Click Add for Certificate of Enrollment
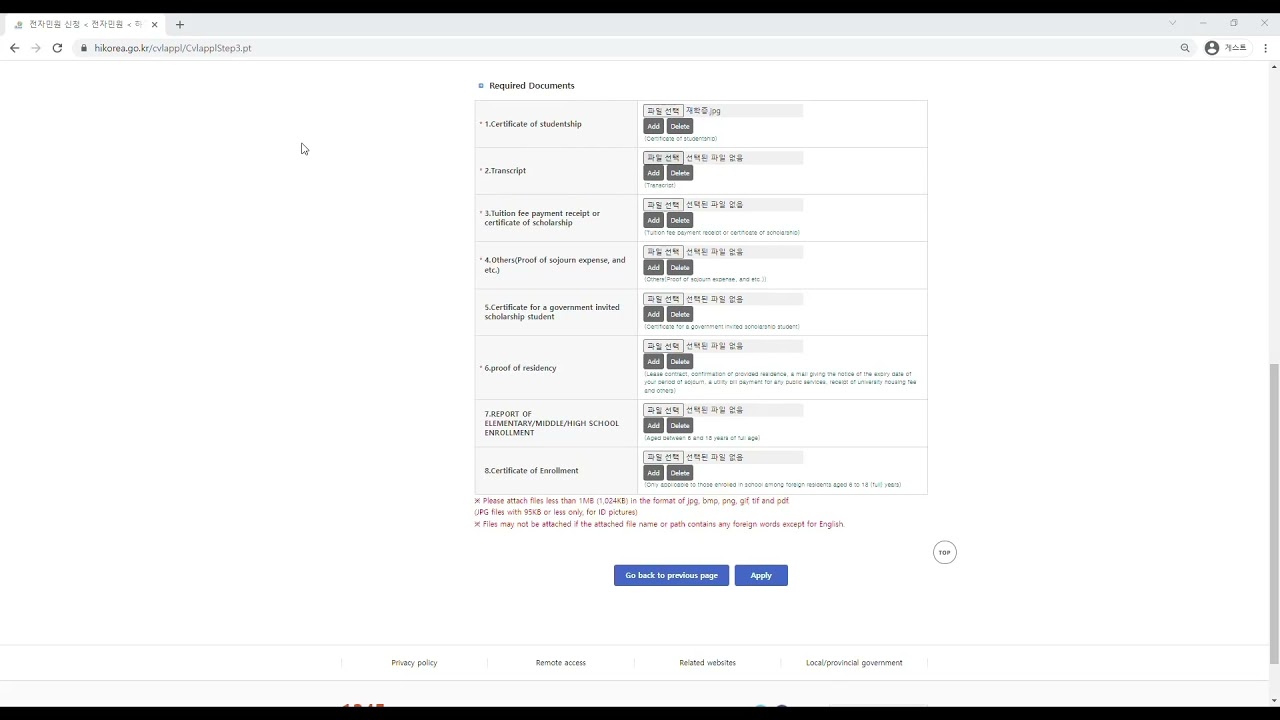 point(653,472)
